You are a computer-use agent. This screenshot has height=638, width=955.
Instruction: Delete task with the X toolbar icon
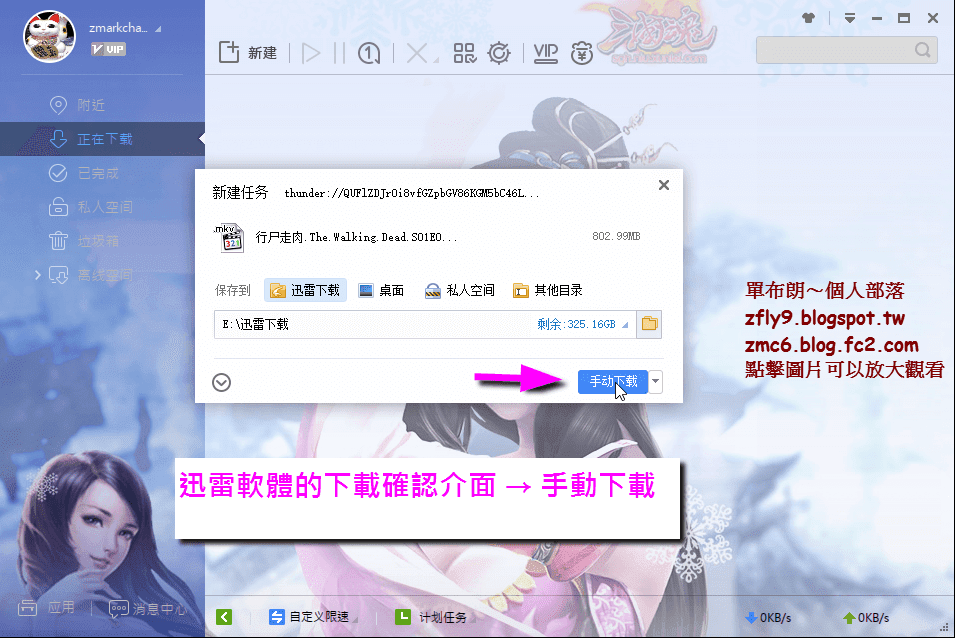(x=417, y=54)
